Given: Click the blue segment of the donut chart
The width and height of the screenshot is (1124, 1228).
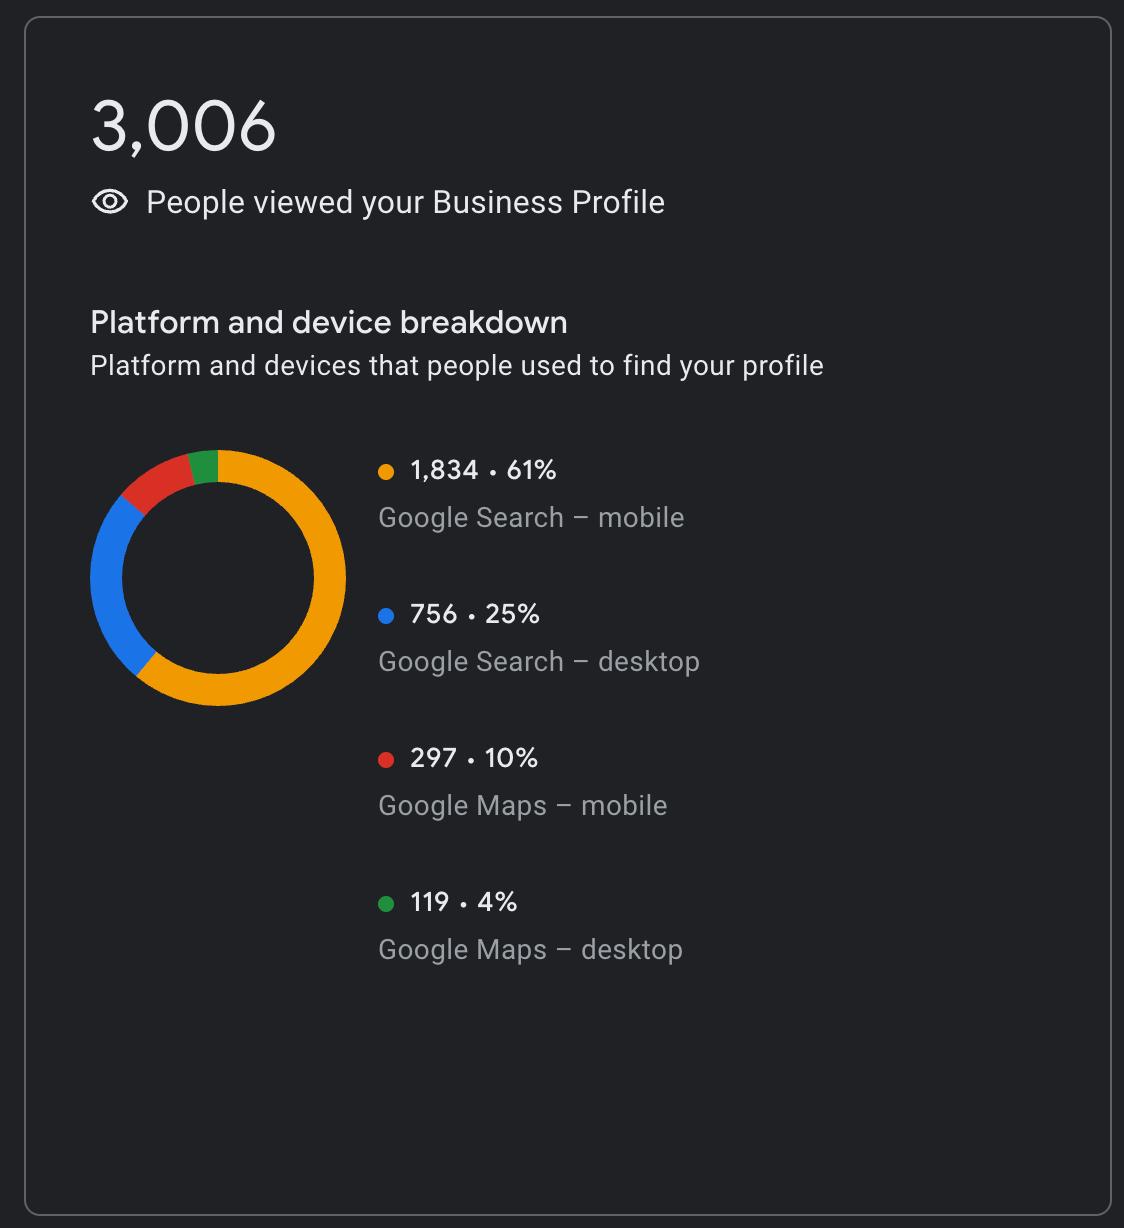Looking at the screenshot, I should pyautogui.click(x=108, y=580).
